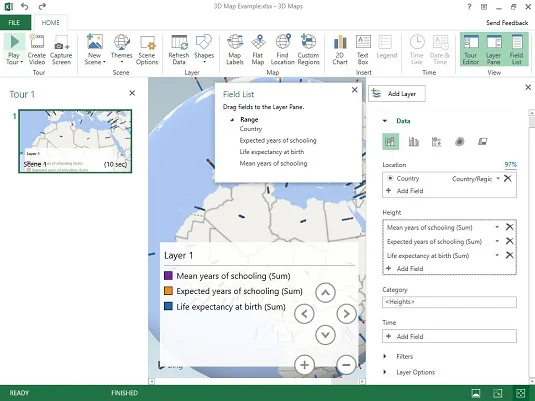This screenshot has height=401, width=535.
Task: Select the Scene 1 thumbnail
Action: [75, 141]
